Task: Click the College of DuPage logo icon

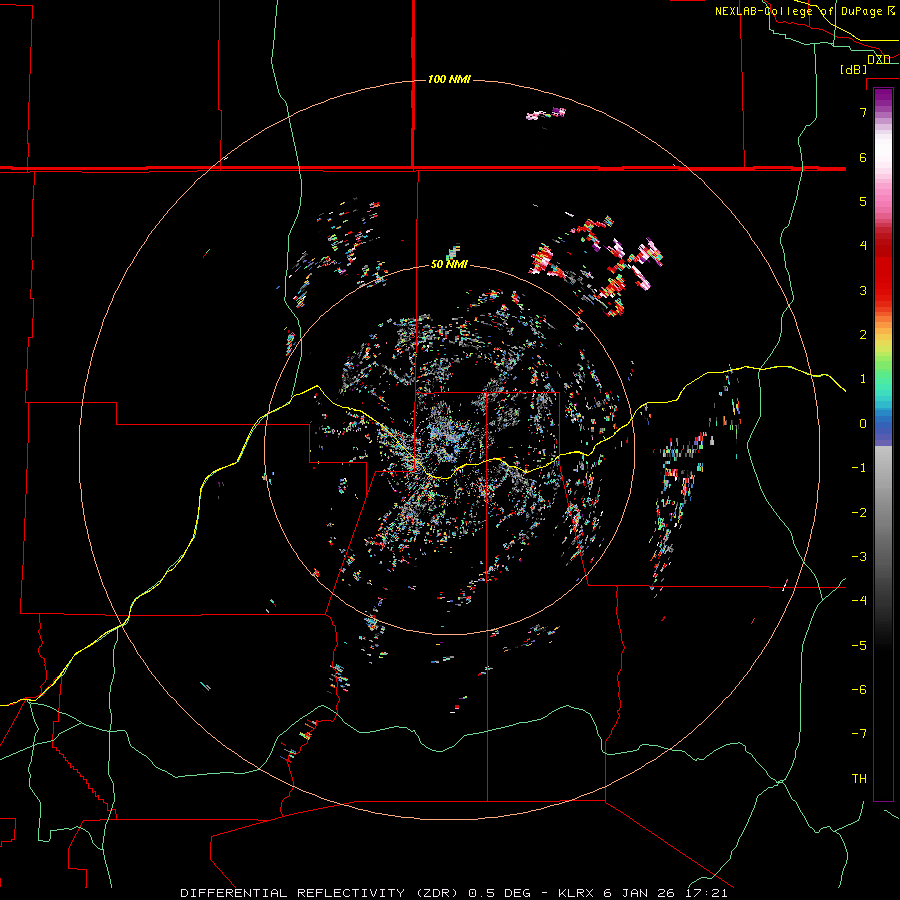Action: tap(891, 11)
